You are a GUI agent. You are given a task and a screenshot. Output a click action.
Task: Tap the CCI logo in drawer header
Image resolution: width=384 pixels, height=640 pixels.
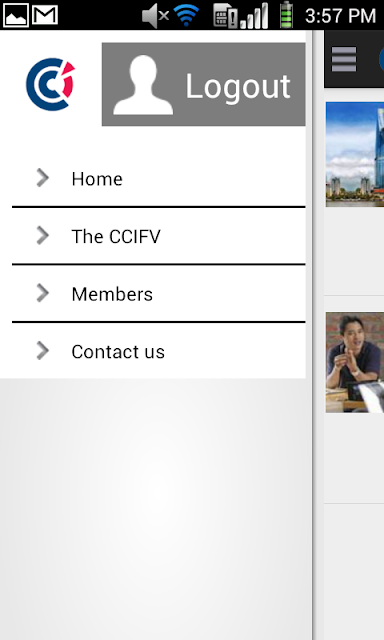pos(51,84)
